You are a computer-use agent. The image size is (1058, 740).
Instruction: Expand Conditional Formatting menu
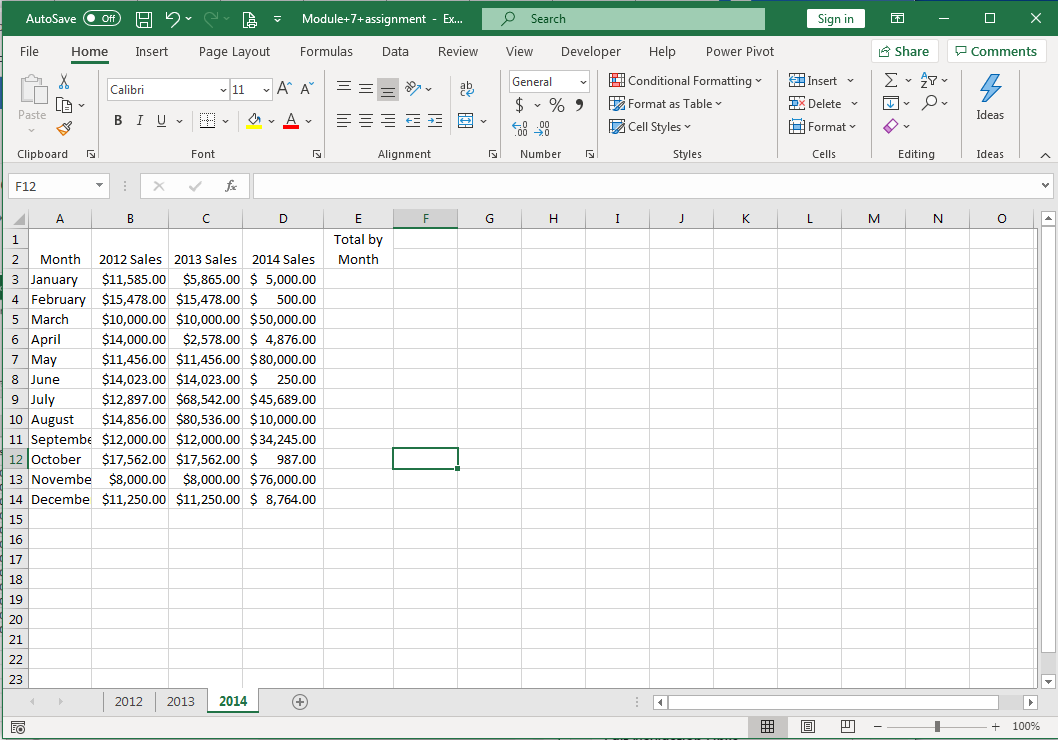(686, 80)
